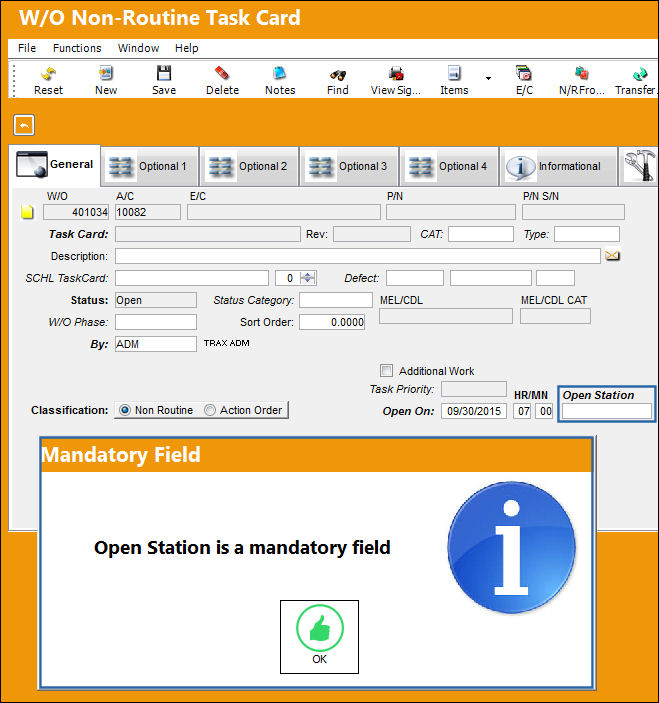Click the Task Card input field
The width and height of the screenshot is (659, 703).
coord(208,234)
